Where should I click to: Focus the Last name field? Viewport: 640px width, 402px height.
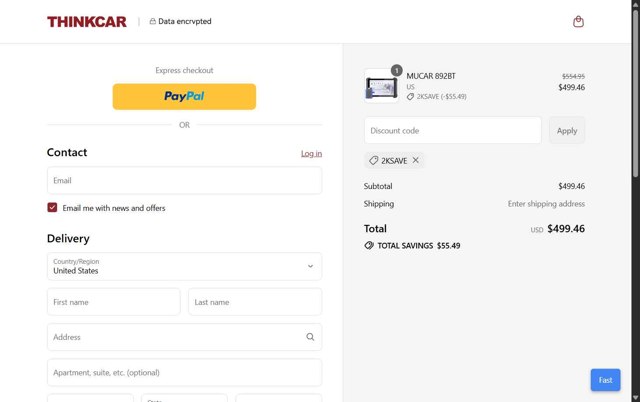[255, 302]
